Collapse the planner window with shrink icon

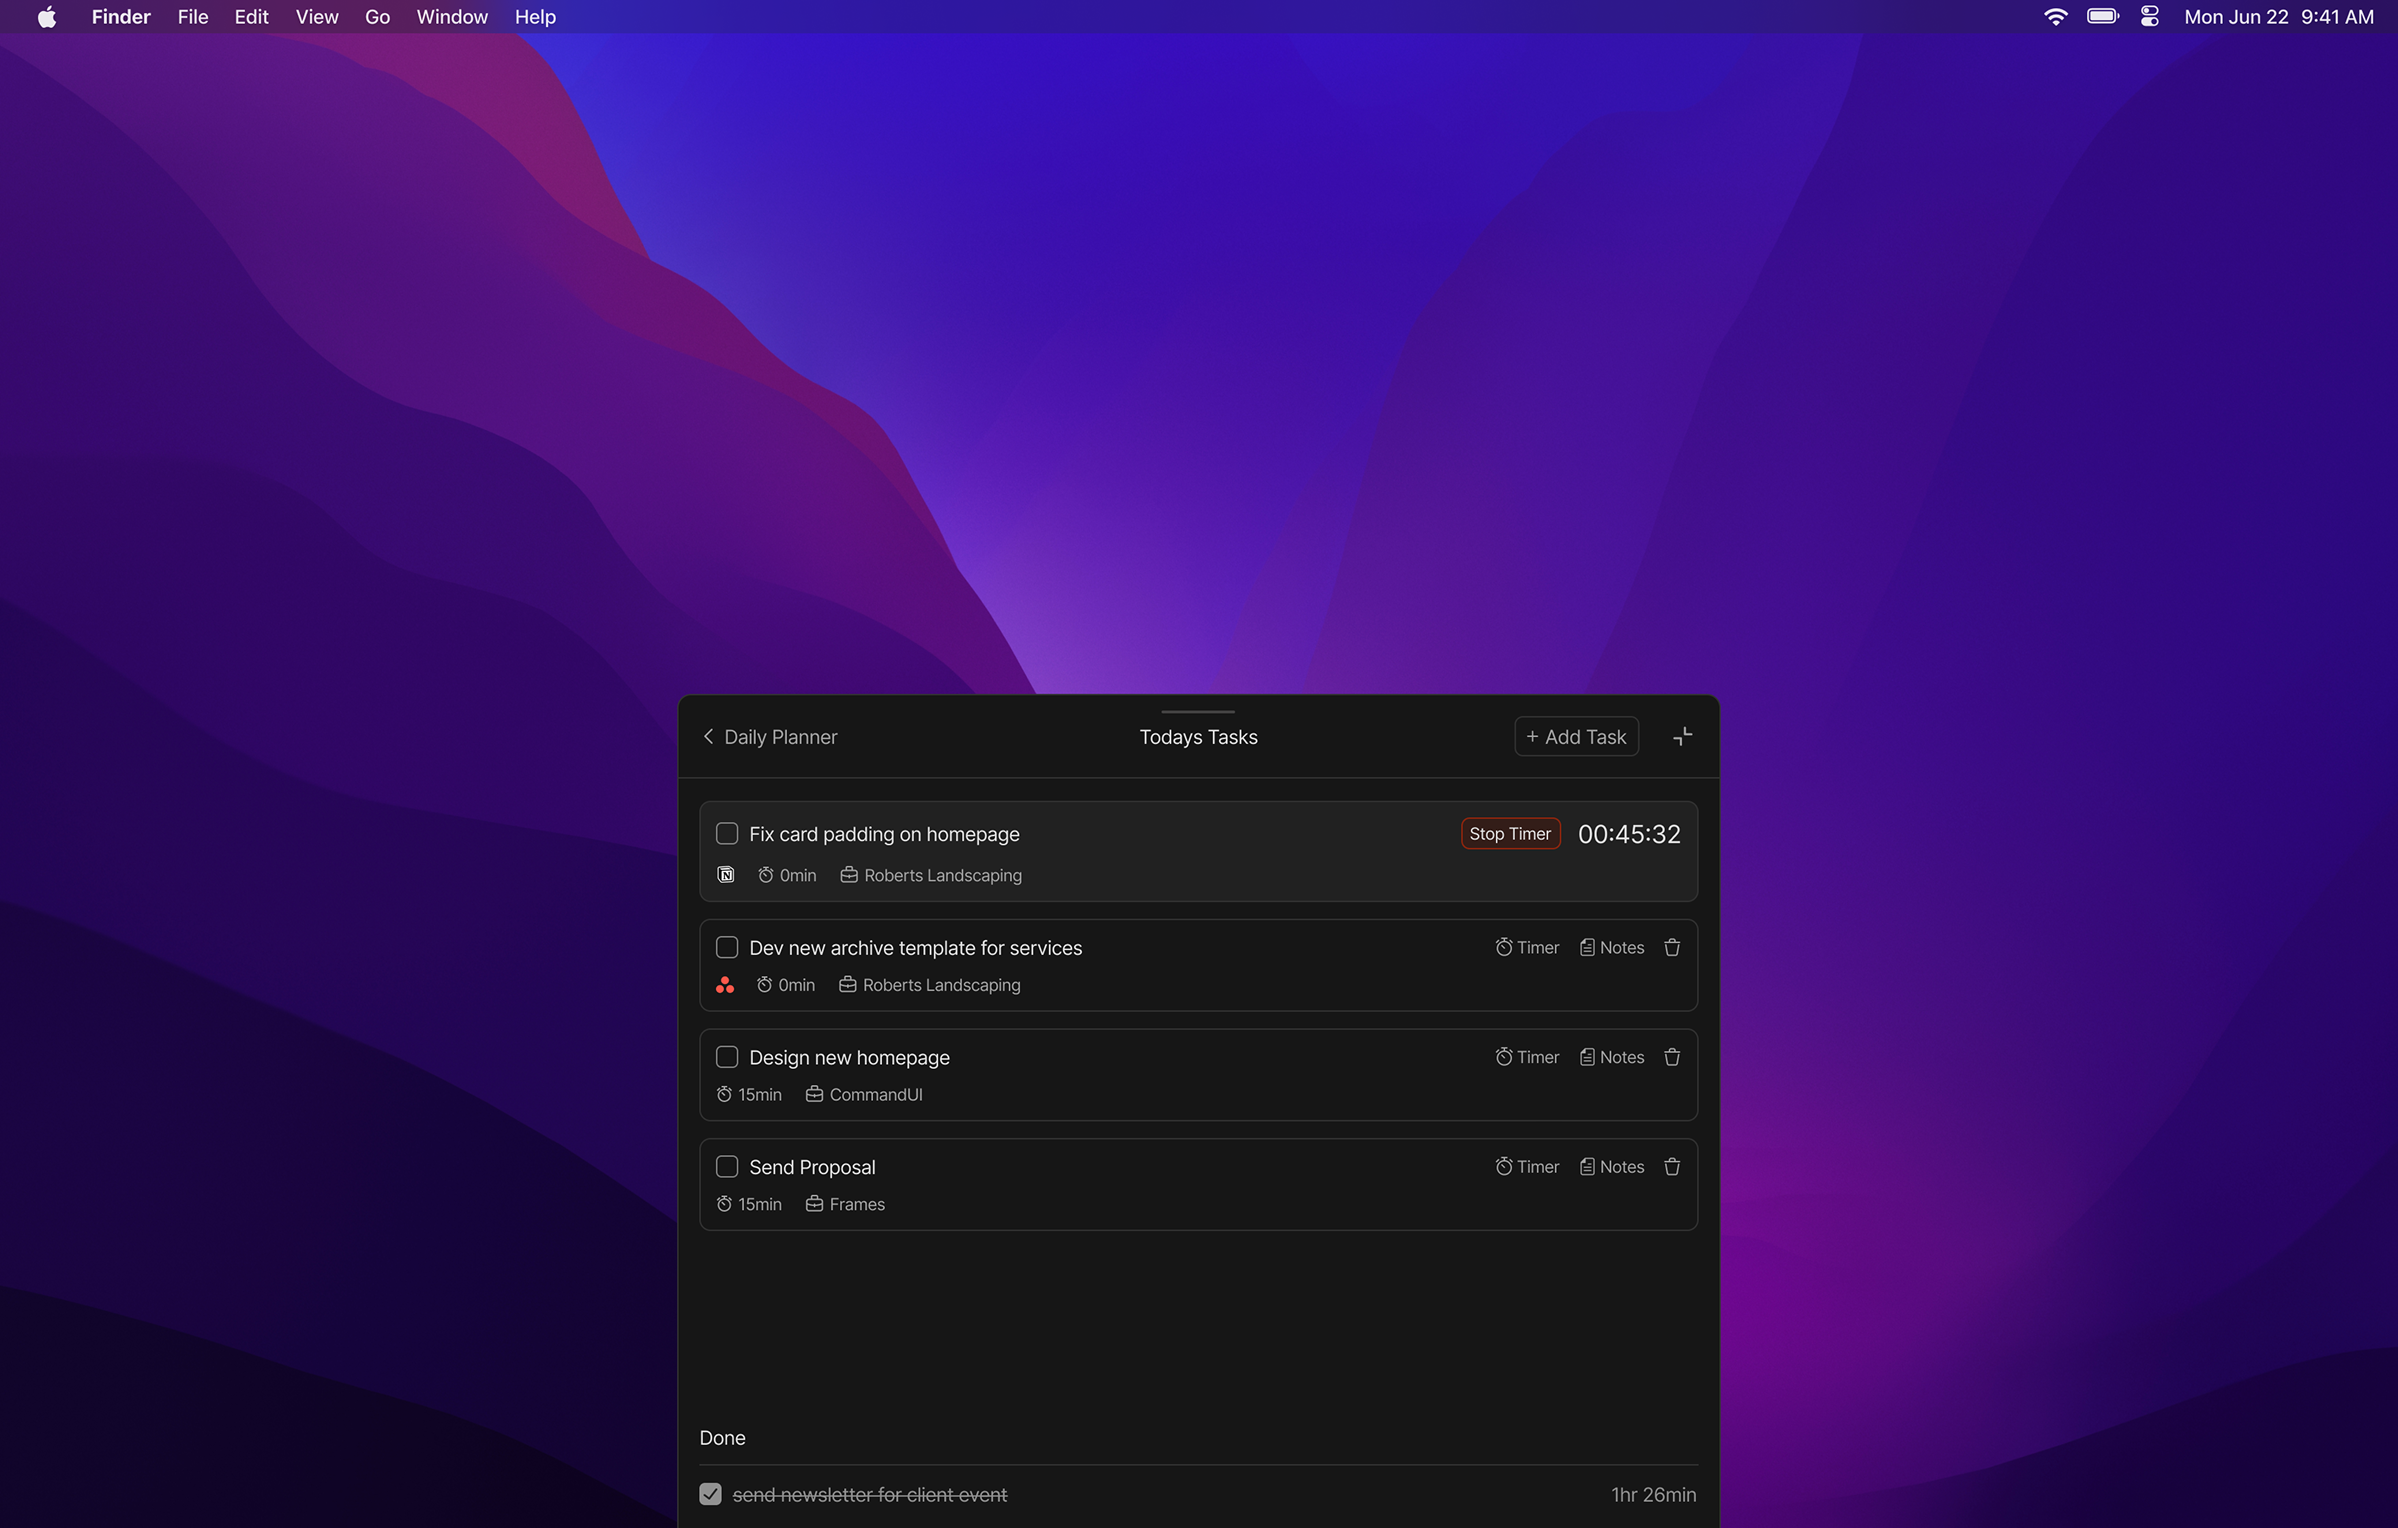pos(1682,737)
